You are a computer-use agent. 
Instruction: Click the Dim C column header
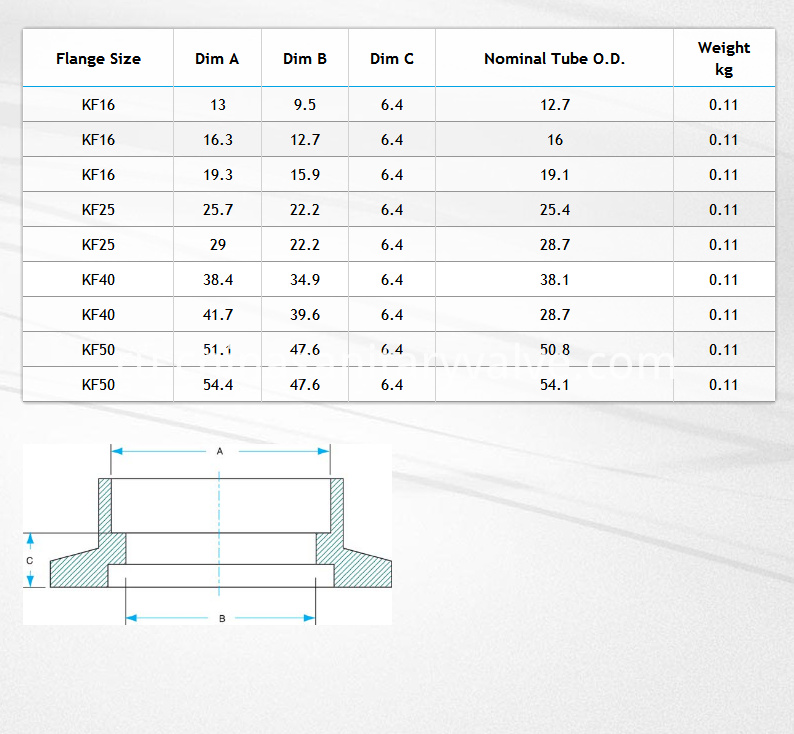point(392,59)
